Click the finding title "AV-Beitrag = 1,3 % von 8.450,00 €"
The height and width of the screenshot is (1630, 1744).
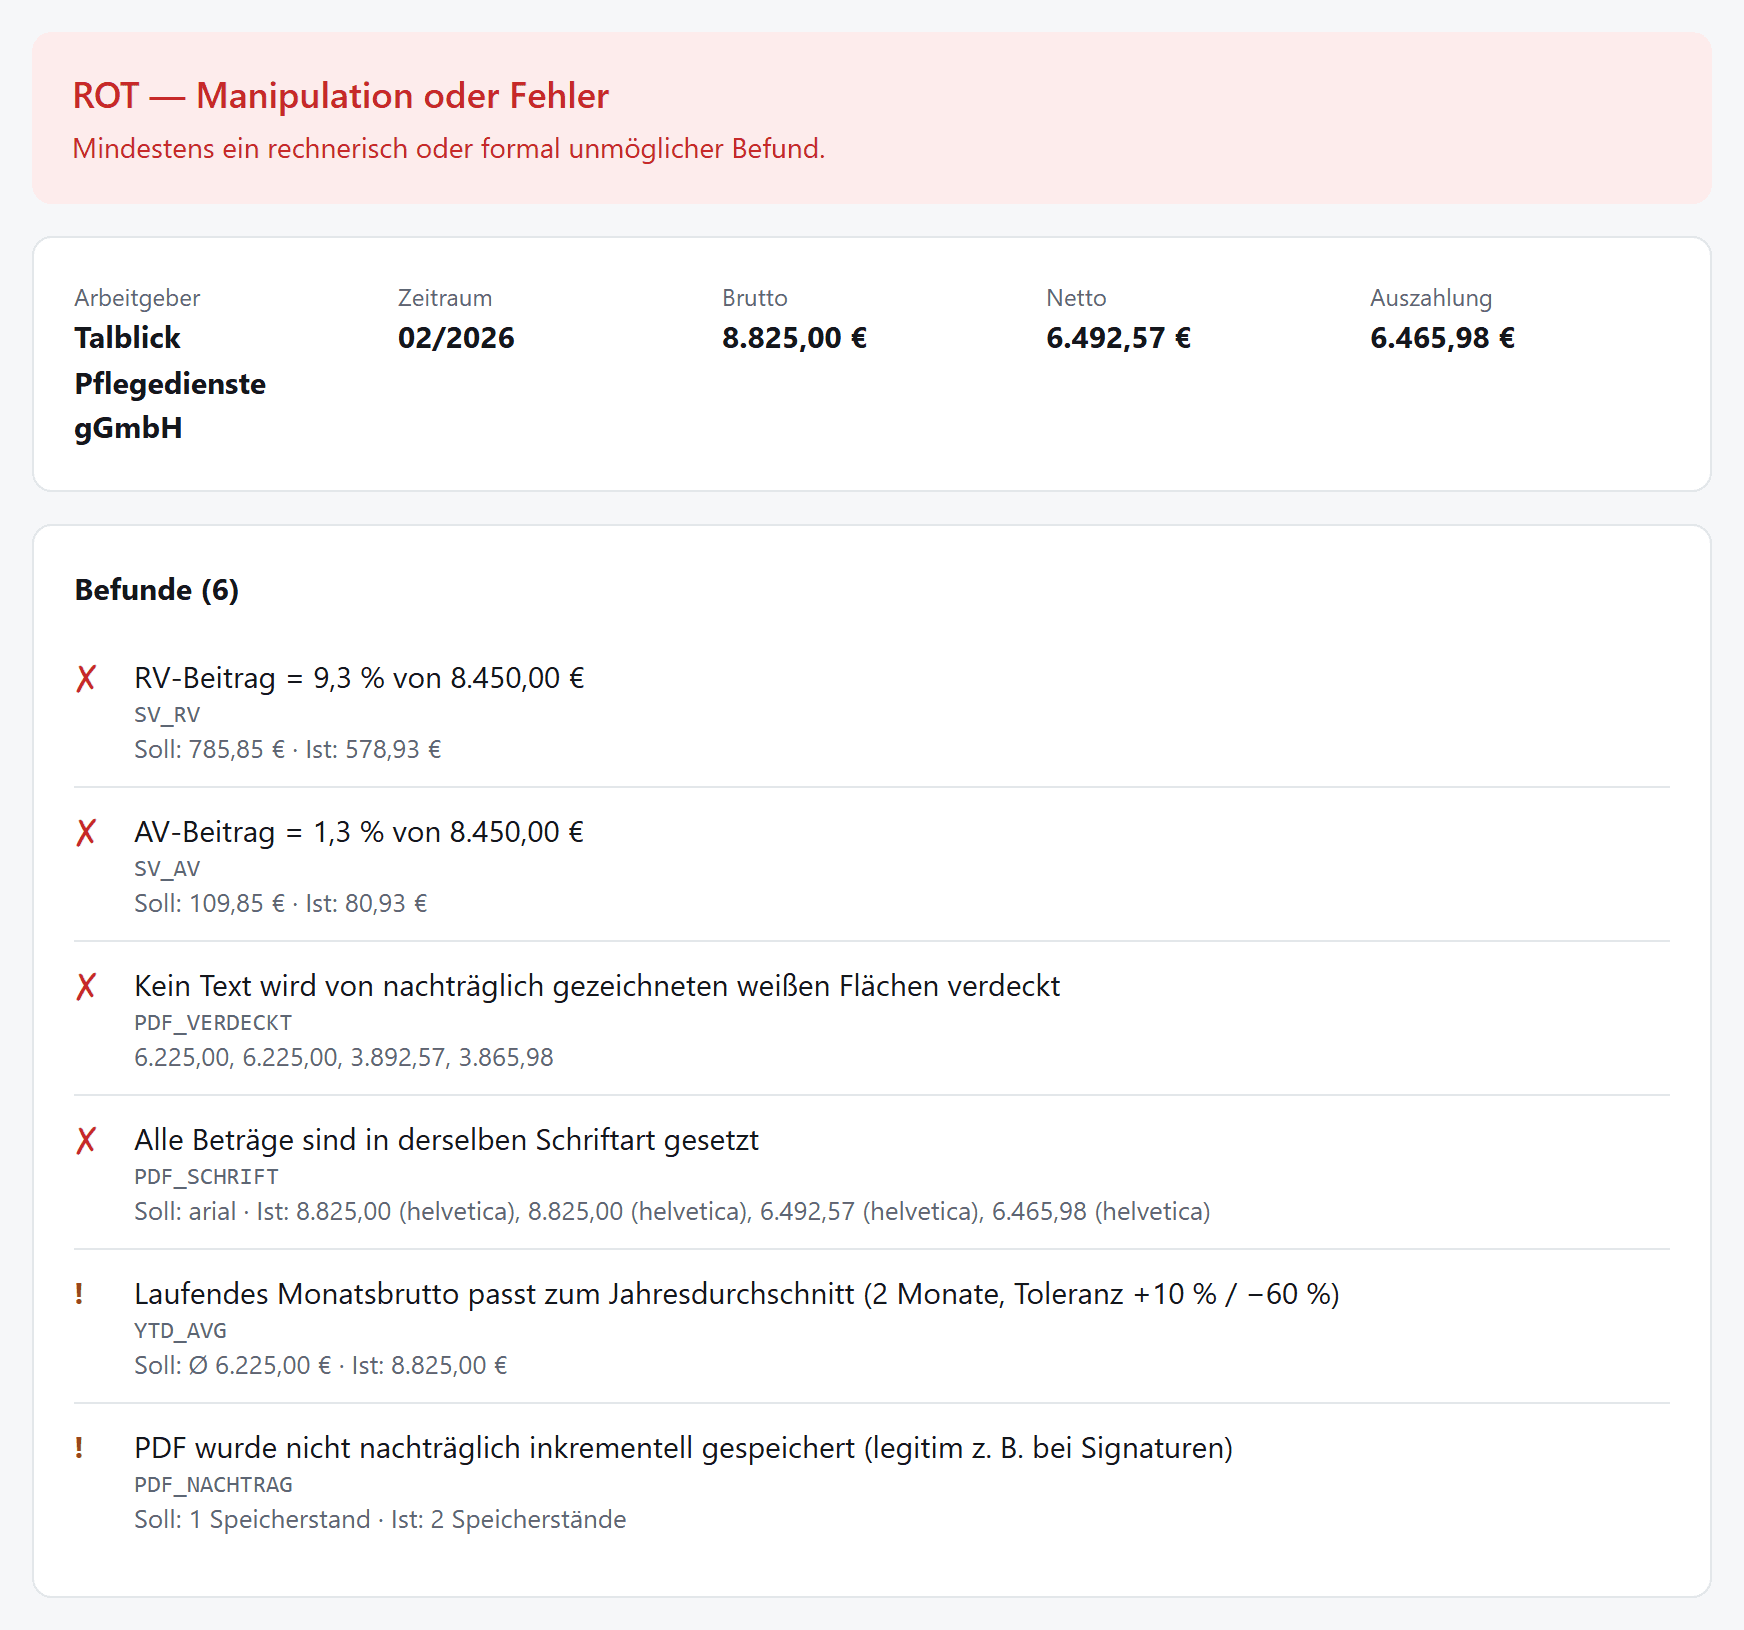click(x=359, y=833)
